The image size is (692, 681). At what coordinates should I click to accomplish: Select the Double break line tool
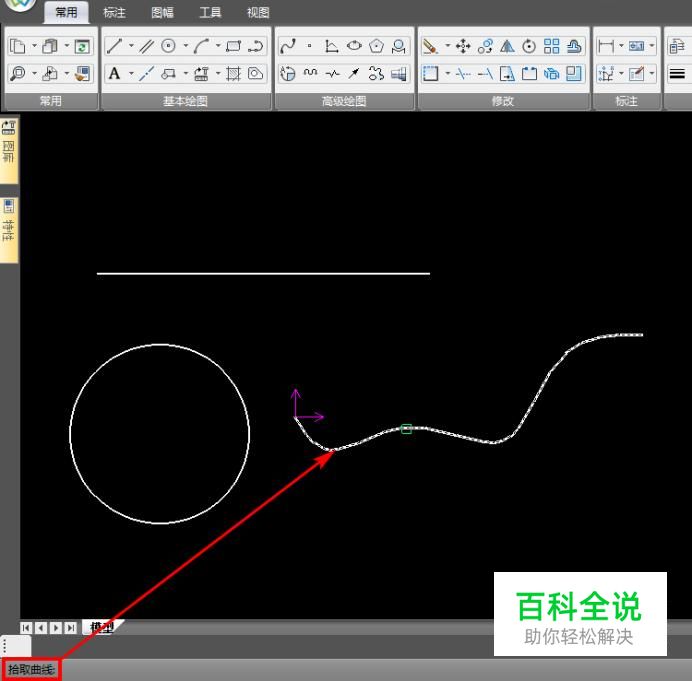[332, 73]
